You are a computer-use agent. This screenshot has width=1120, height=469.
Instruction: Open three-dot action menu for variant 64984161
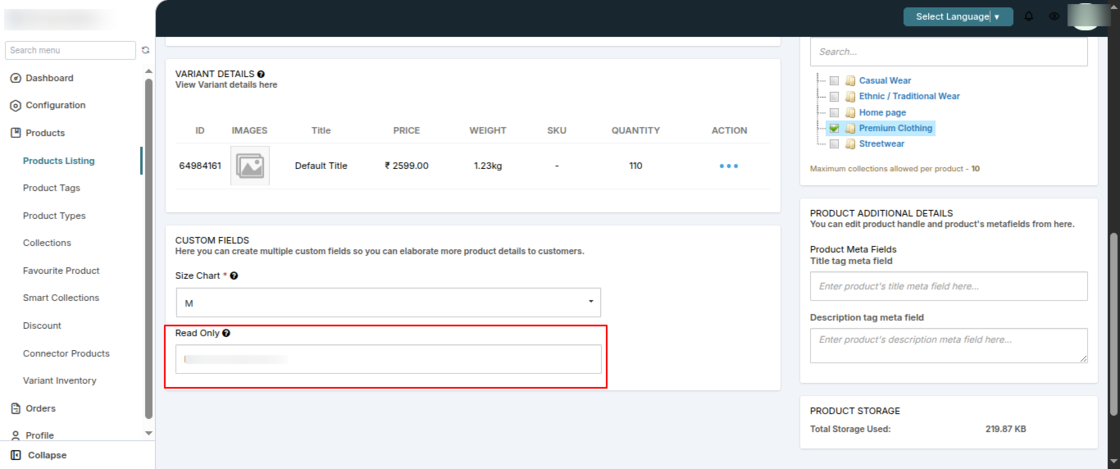(729, 166)
